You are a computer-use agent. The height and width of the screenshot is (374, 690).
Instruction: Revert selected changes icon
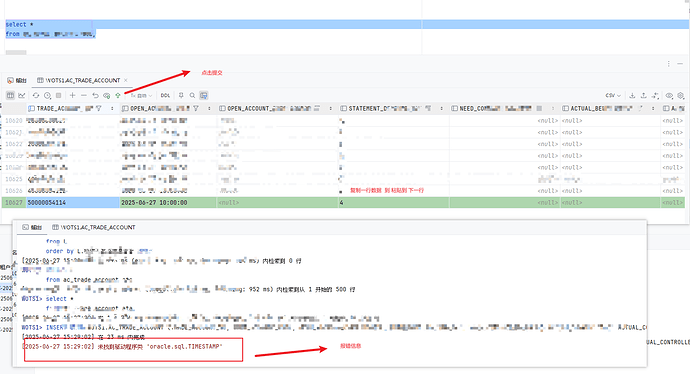(95, 95)
